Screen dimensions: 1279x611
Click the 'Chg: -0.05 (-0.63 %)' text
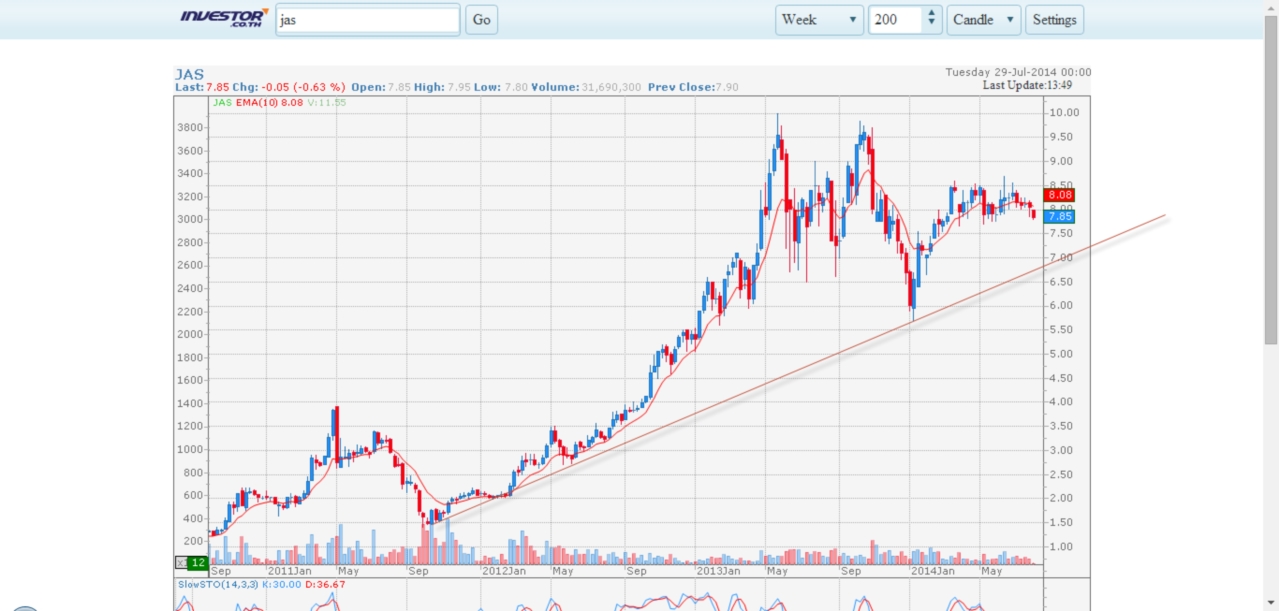[x=289, y=88]
